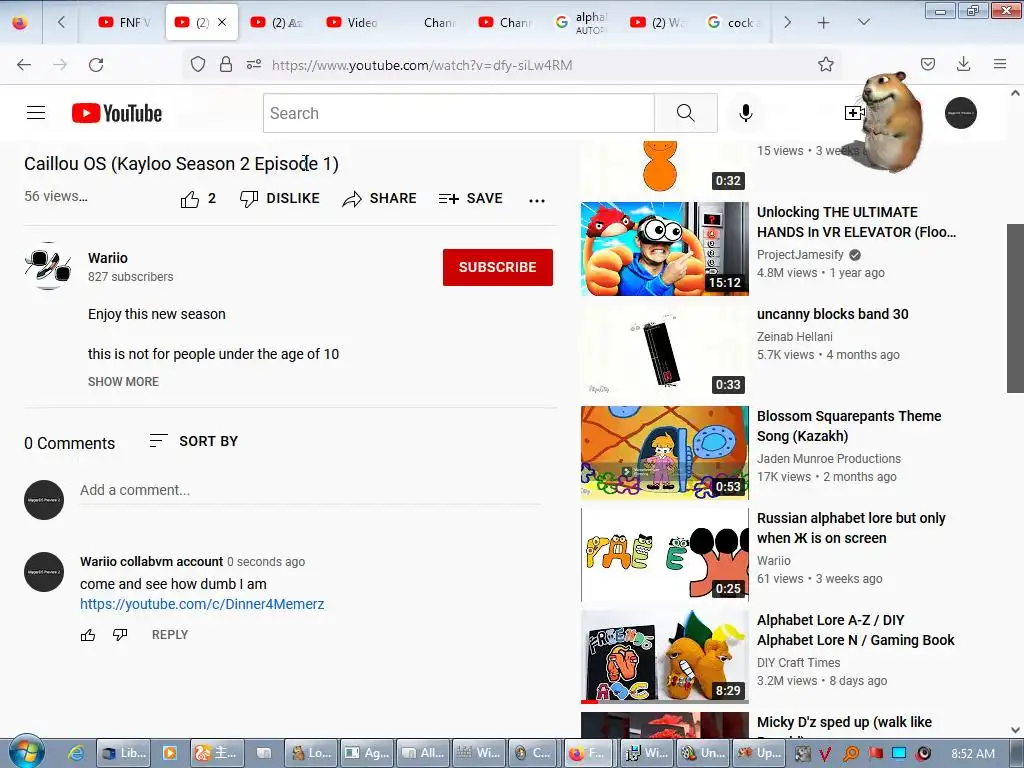This screenshot has height=768, width=1024.
Task: Click the scrollbar down arrow
Action: point(1015,730)
